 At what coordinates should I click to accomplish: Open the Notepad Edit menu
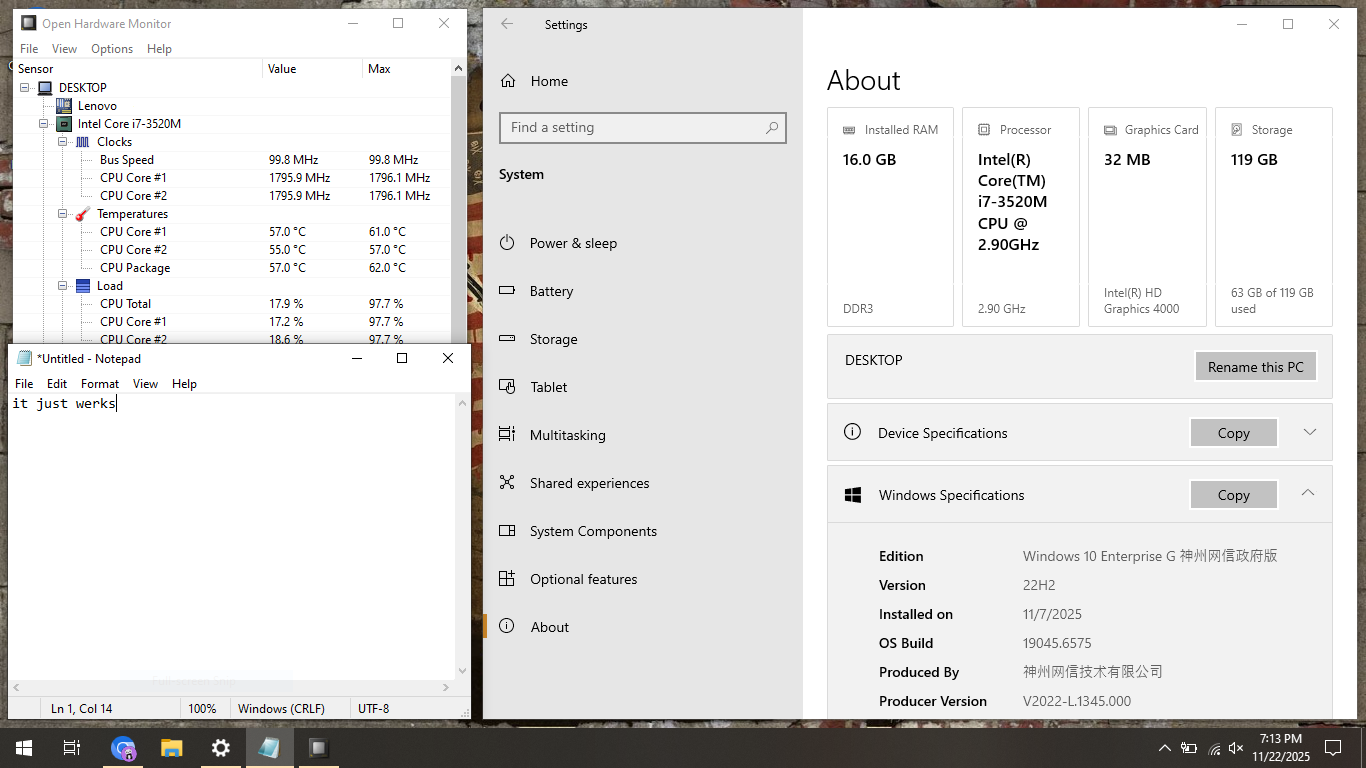pos(57,384)
